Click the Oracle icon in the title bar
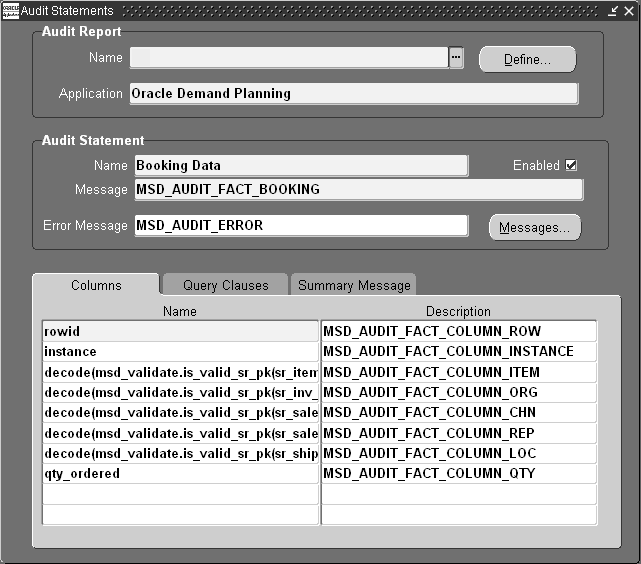This screenshot has width=641, height=564. (11, 11)
